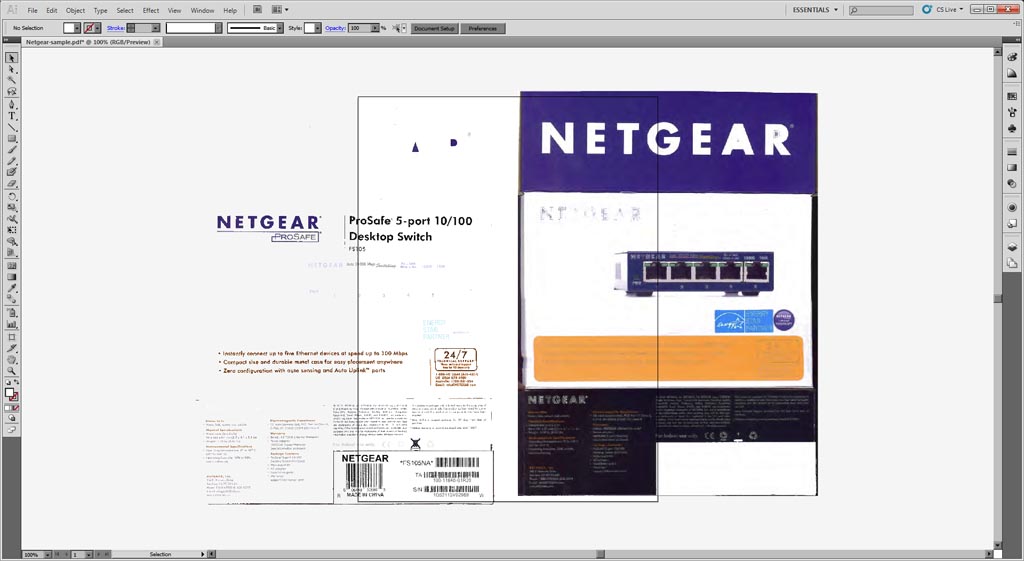This screenshot has height=561, width=1024.
Task: Open the Object menu
Action: point(75,10)
